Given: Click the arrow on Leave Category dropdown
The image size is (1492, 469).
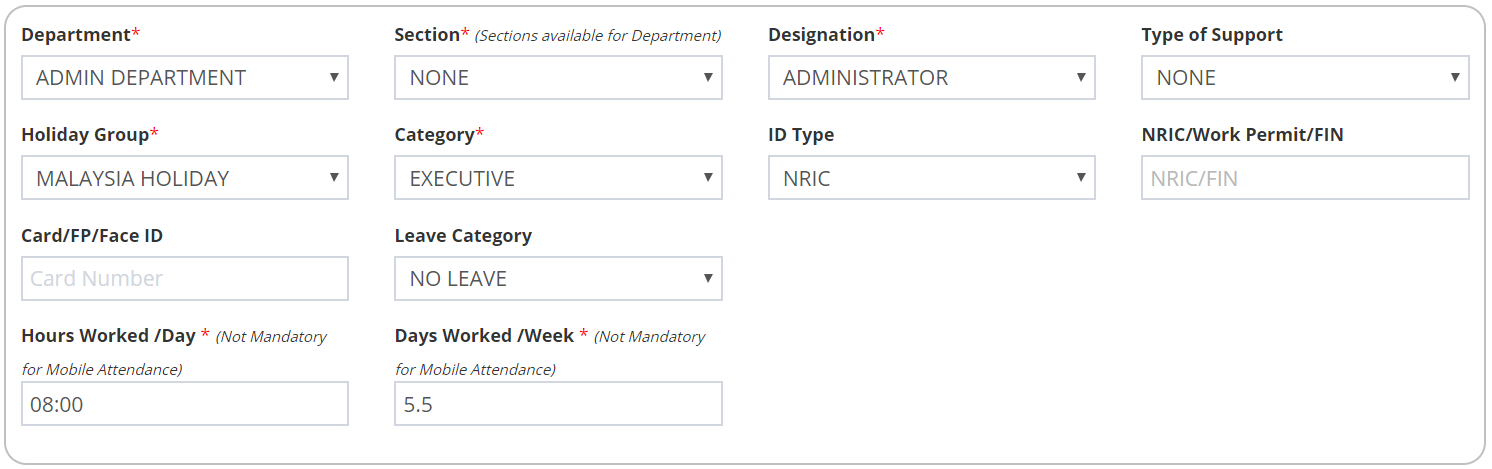Looking at the screenshot, I should coord(708,278).
